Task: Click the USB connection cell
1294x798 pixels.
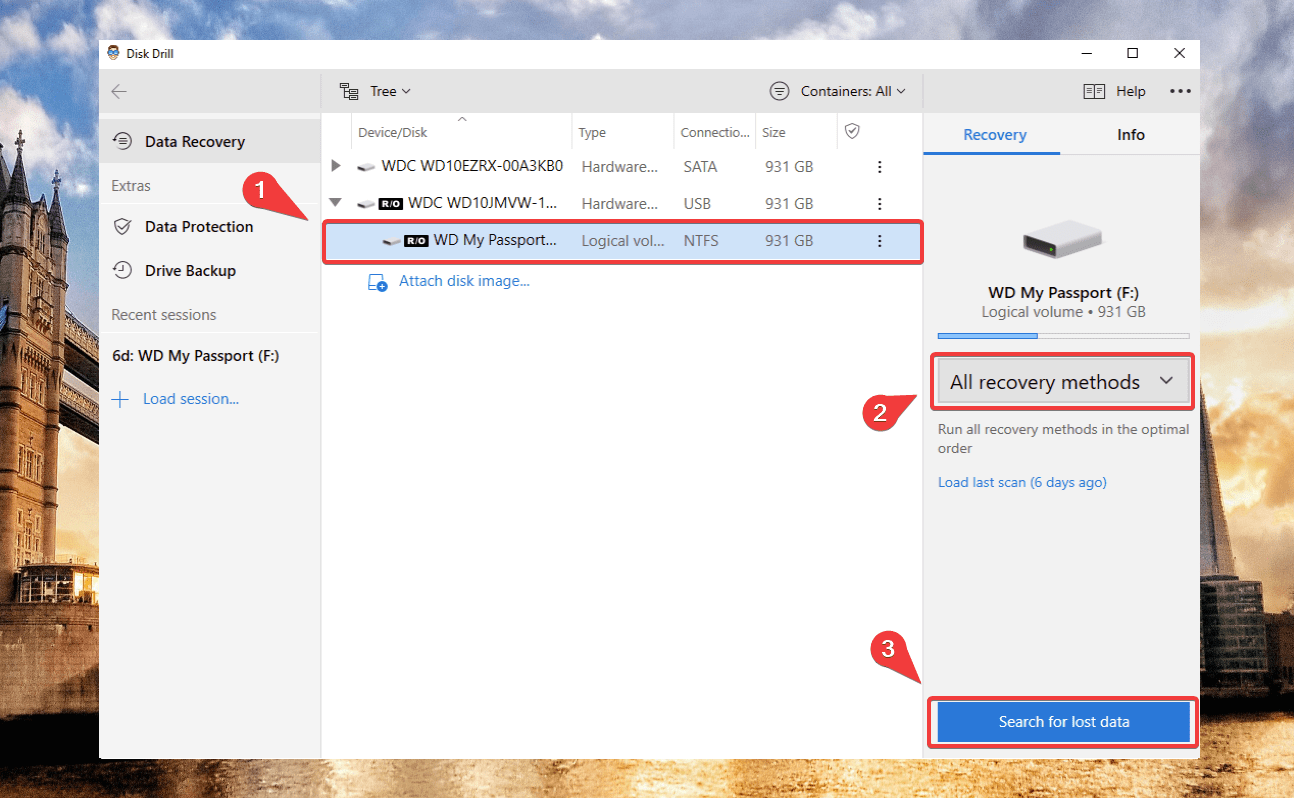Action: 697,204
